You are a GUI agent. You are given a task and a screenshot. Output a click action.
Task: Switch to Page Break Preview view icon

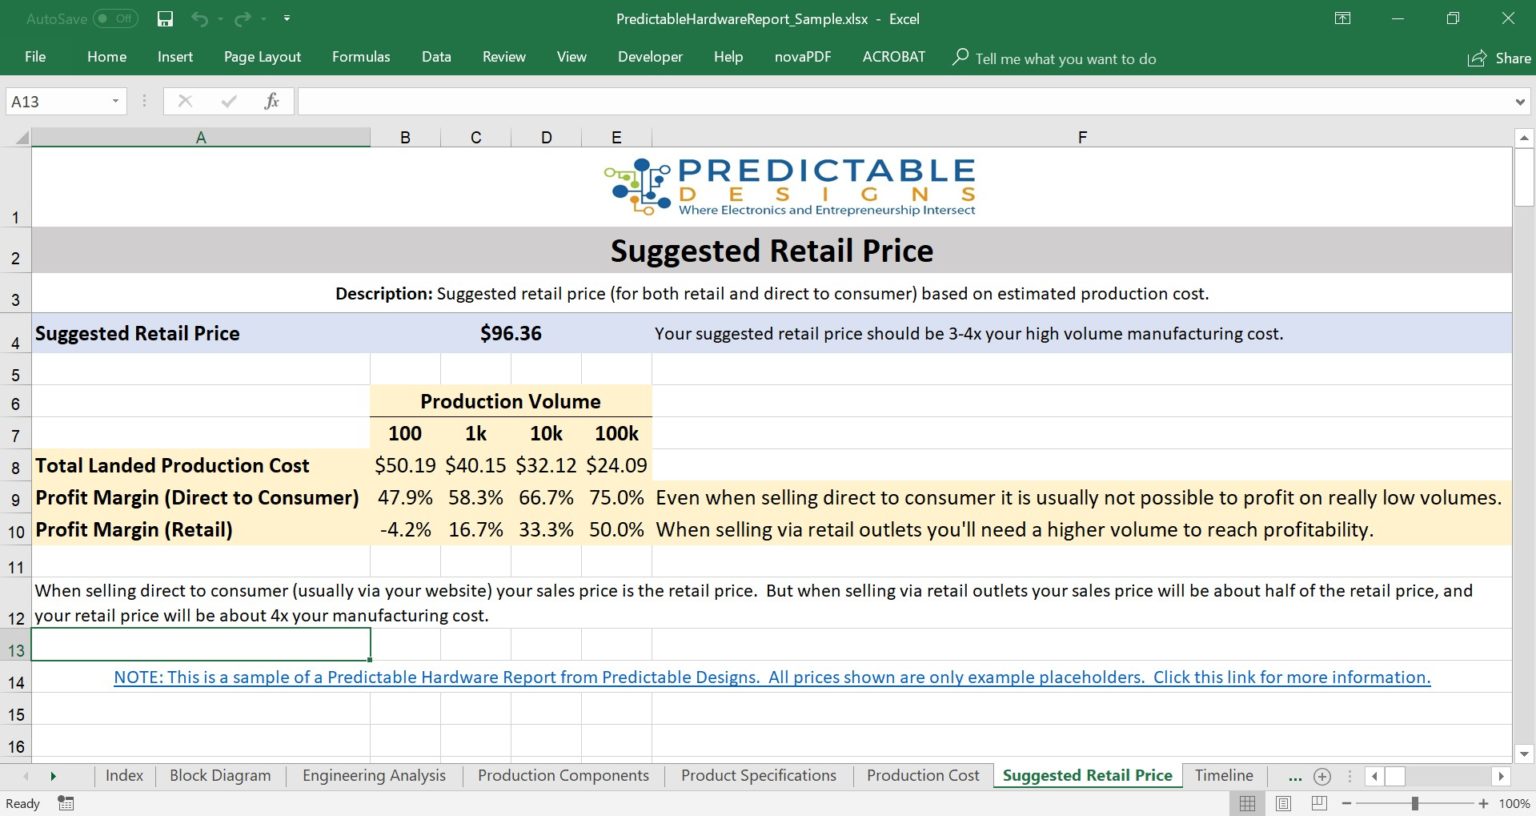pos(1318,803)
